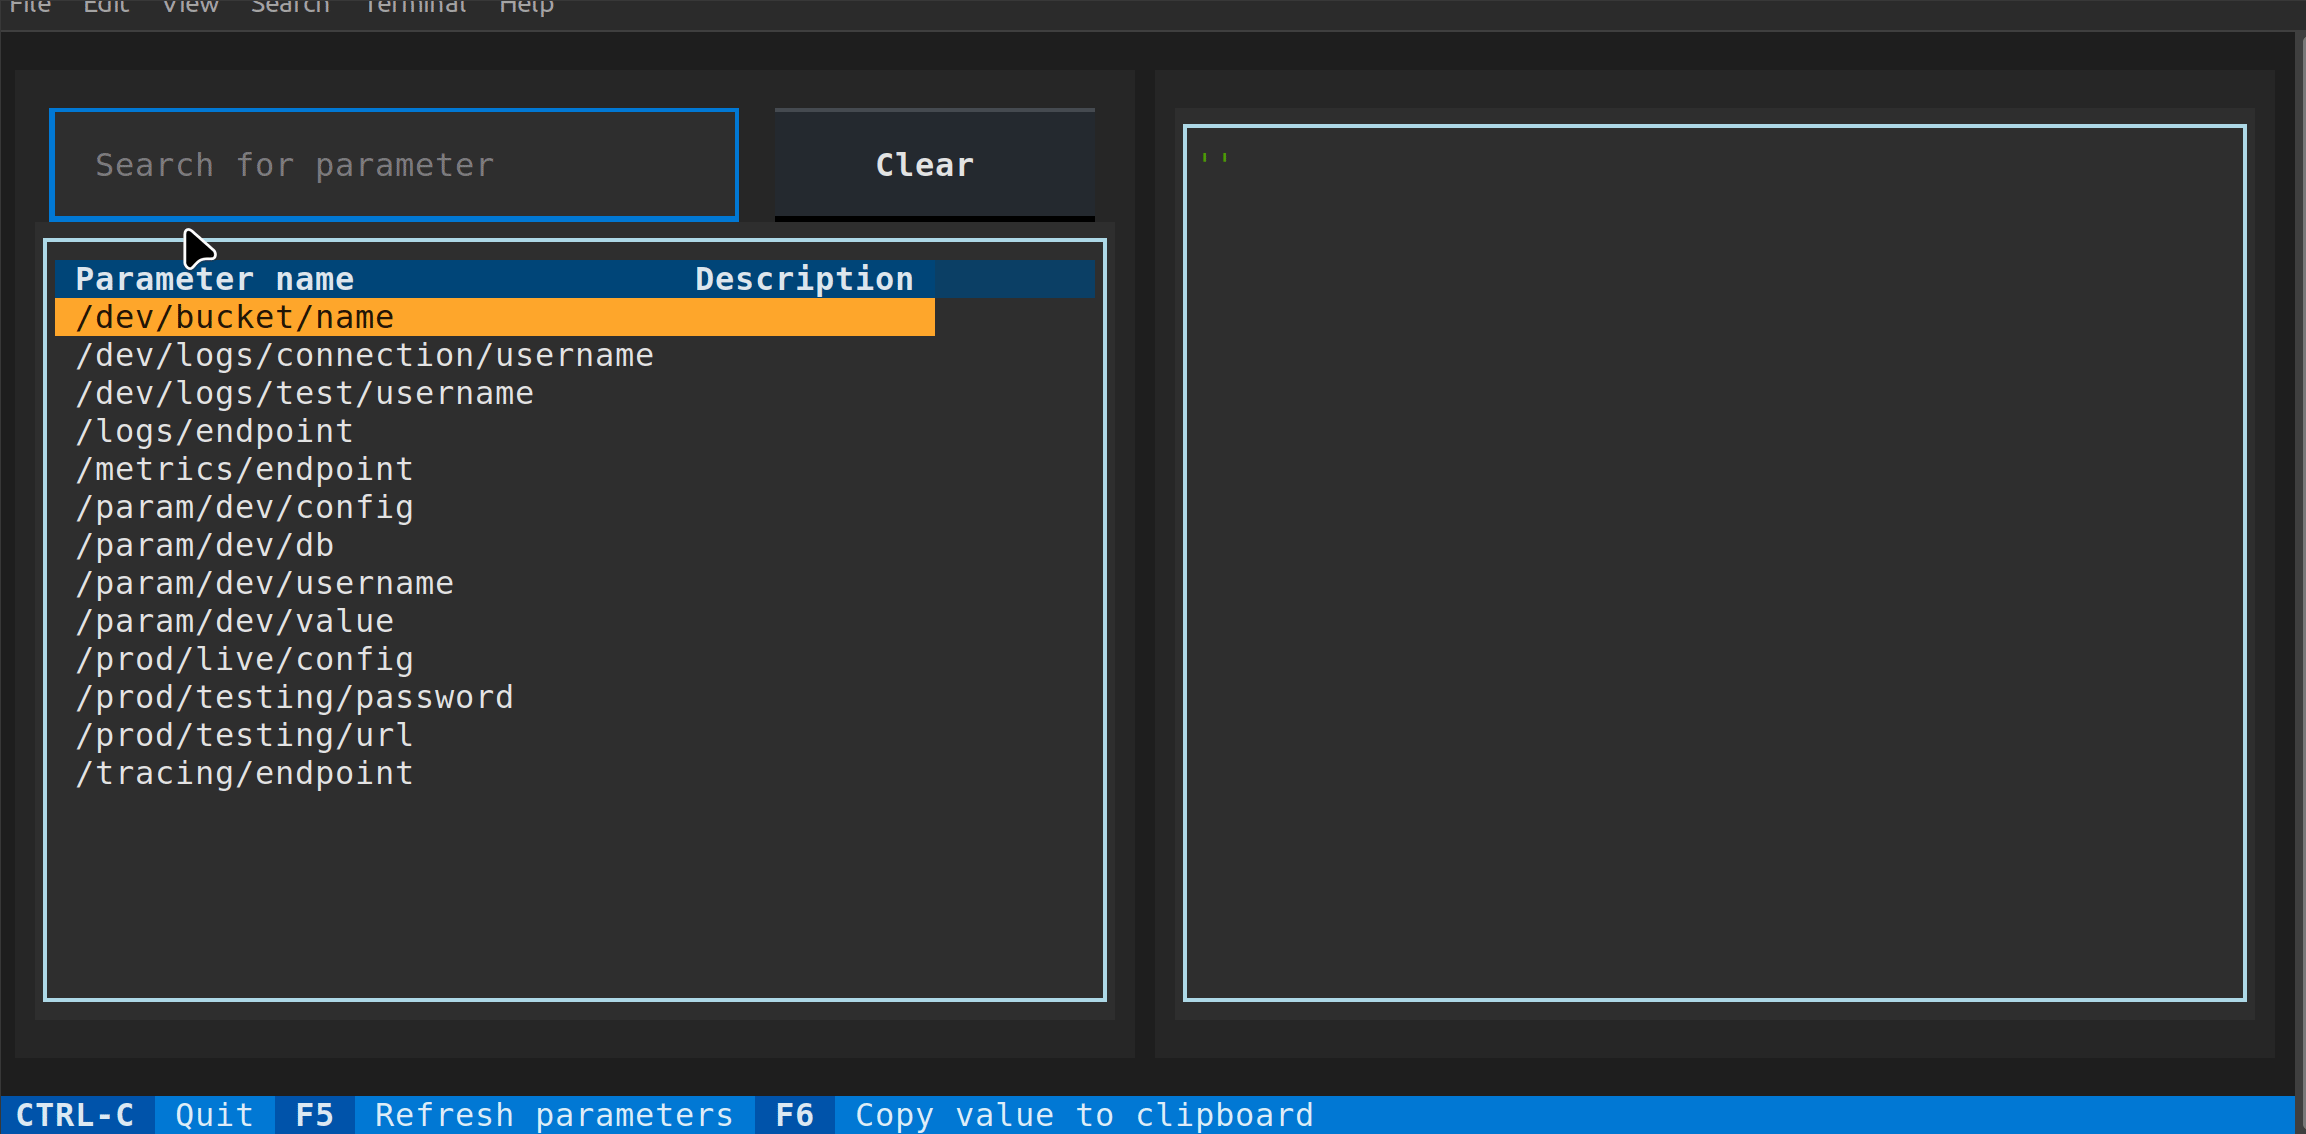The width and height of the screenshot is (2306, 1134).
Task: Select /dev/logs/connection/username in the table
Action: [x=365, y=355]
